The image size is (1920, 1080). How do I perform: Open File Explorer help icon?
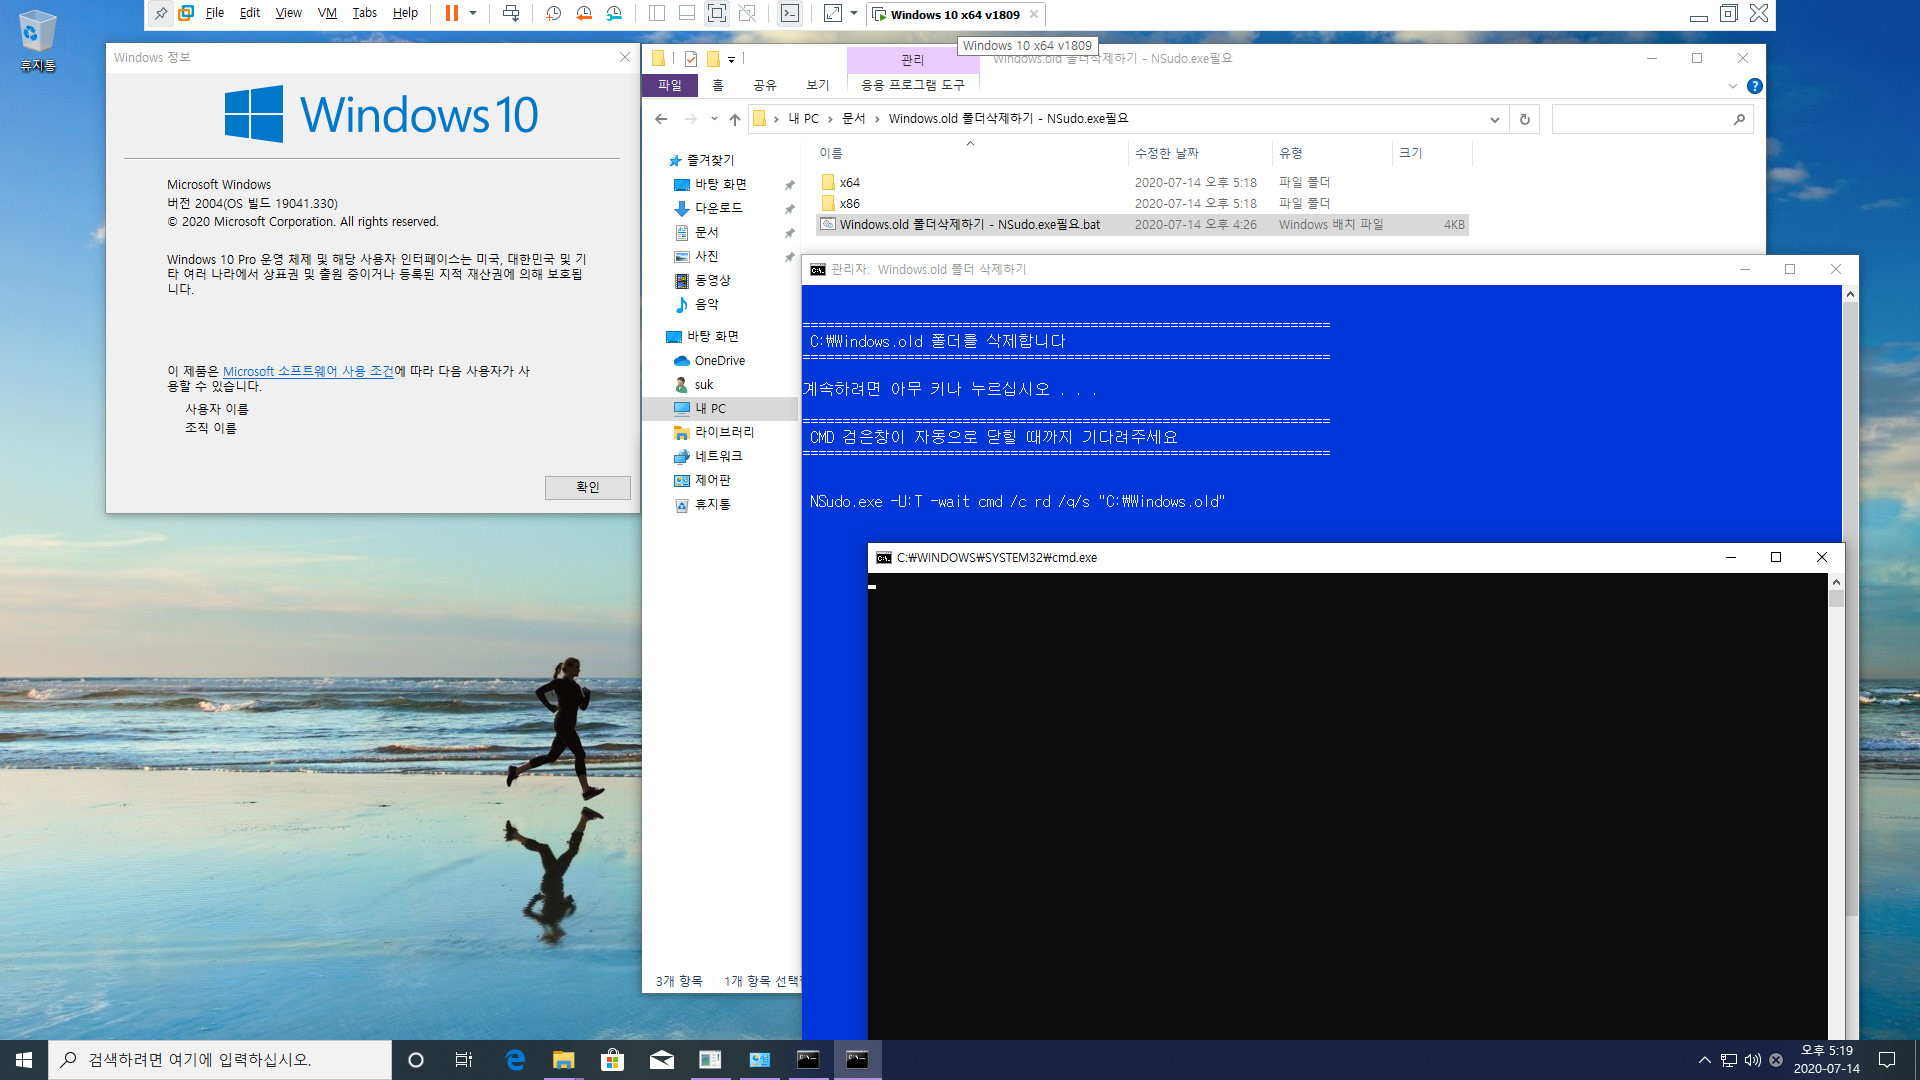[x=1754, y=86]
